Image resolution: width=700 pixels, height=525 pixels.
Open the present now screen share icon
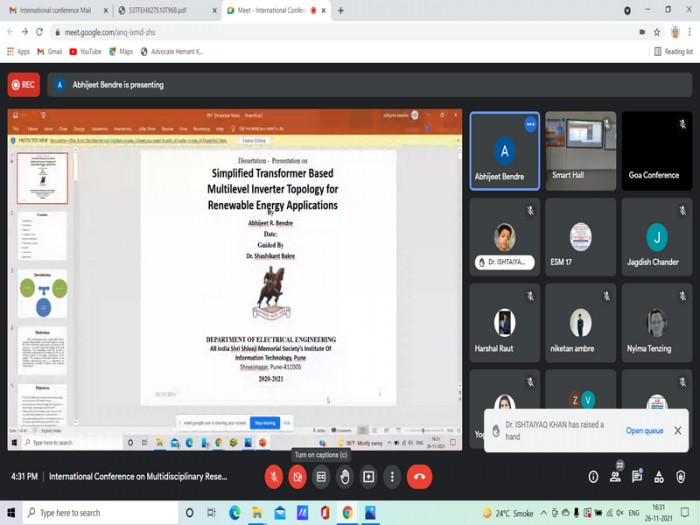click(368, 477)
